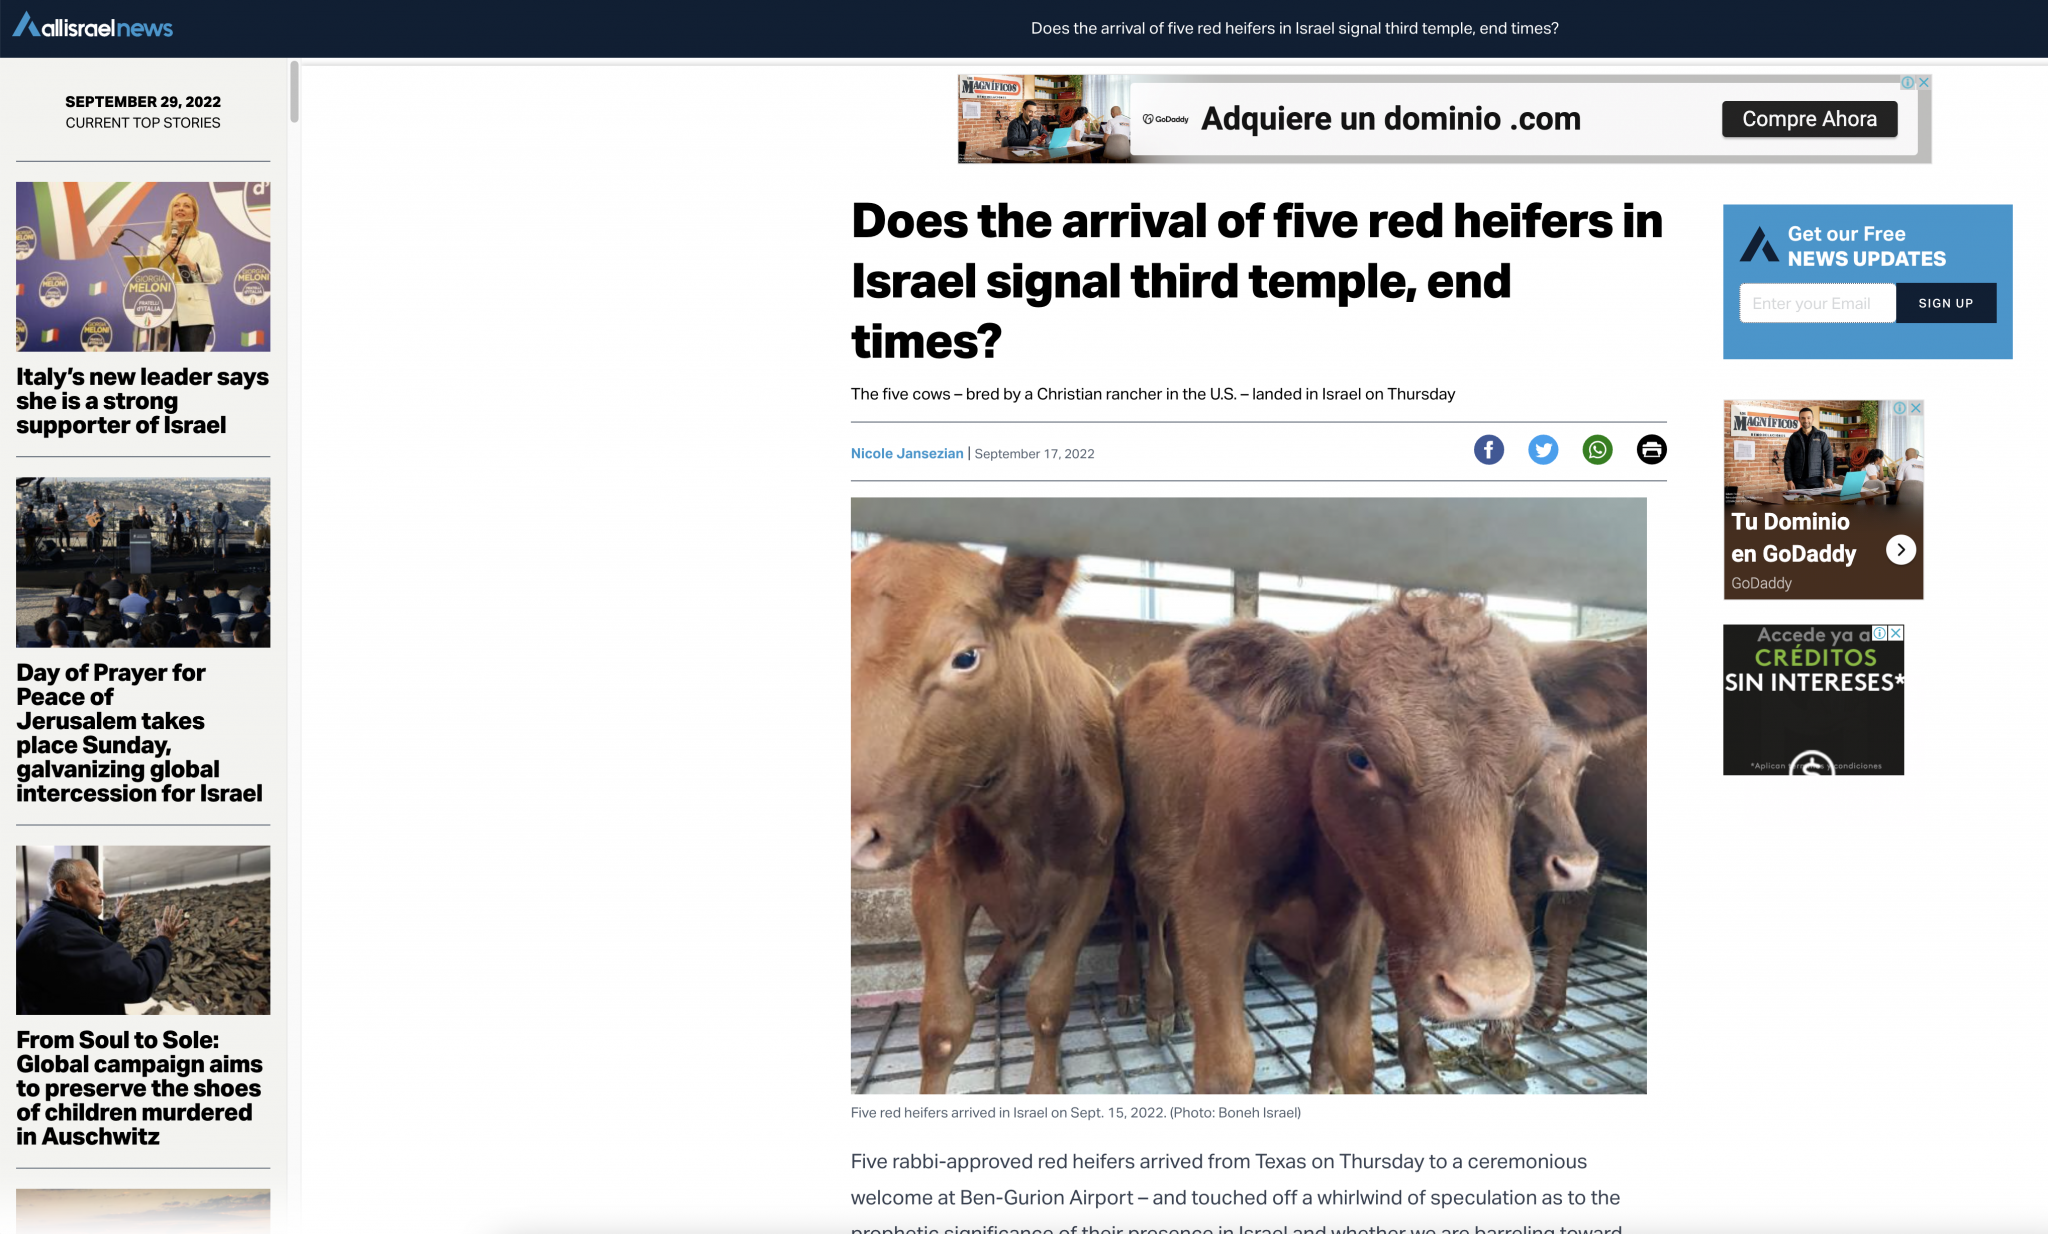Close the top GoDaddy banner ad
Screen dimensions: 2048x1234
pyautogui.click(x=1923, y=83)
